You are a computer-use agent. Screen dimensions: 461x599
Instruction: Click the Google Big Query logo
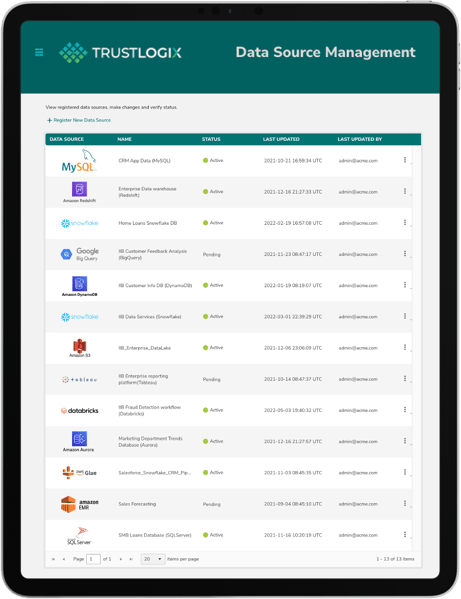click(79, 254)
